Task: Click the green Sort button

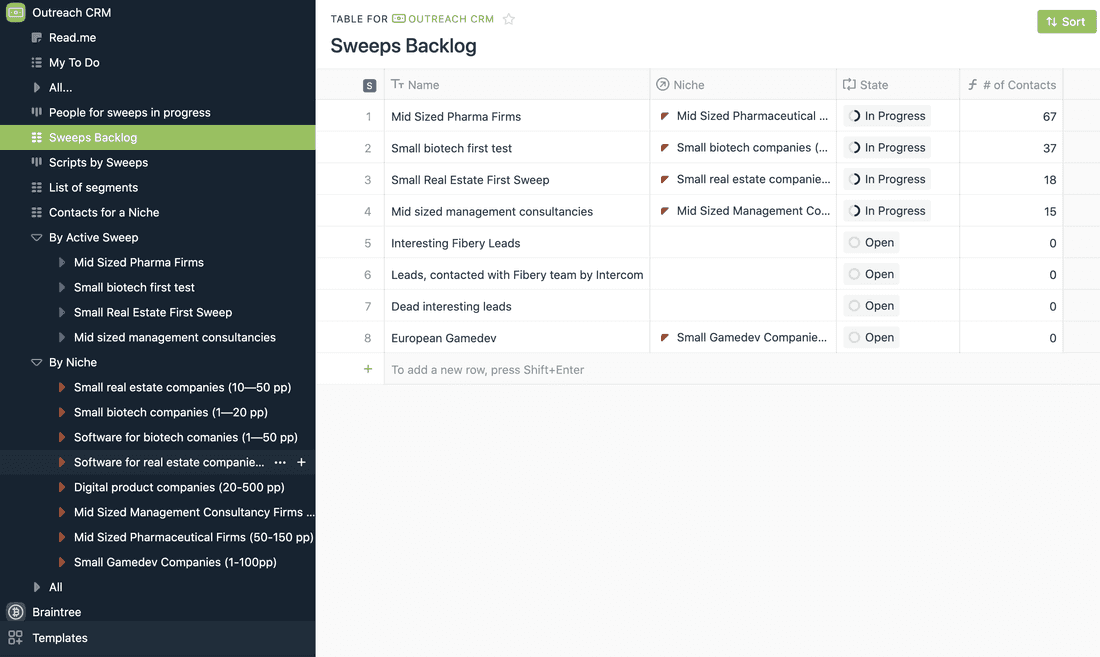Action: (x=1066, y=20)
